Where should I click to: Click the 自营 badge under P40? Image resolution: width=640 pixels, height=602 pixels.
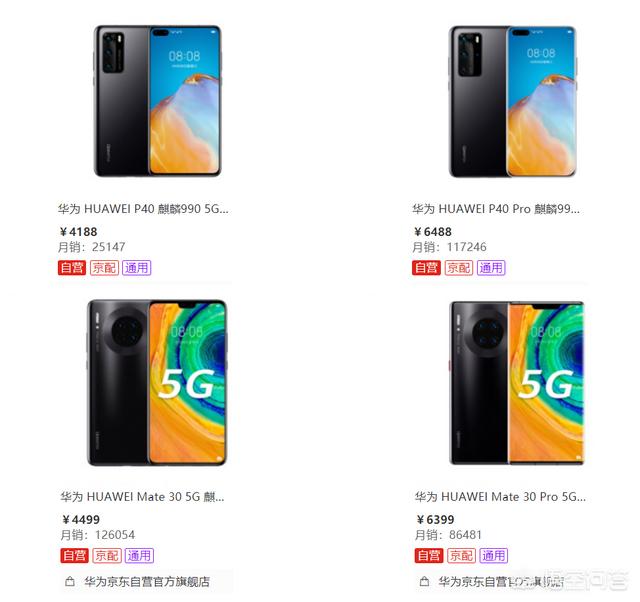tap(72, 268)
